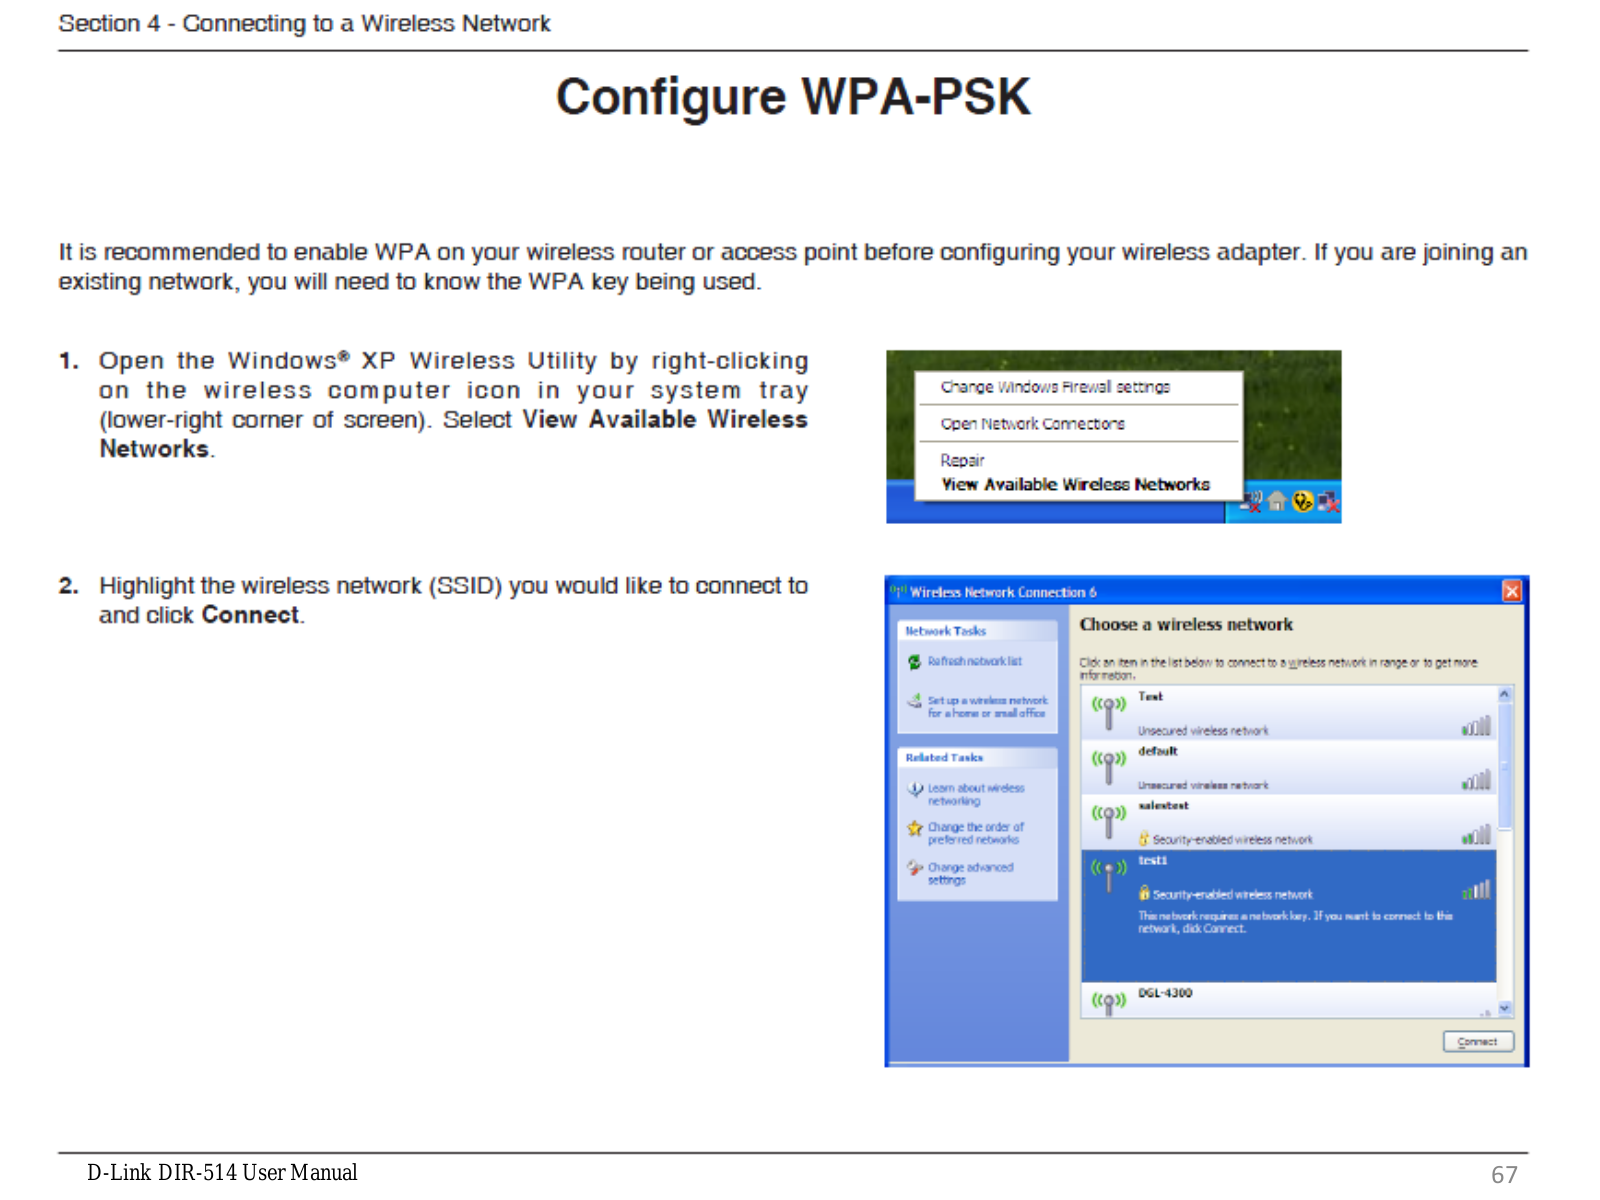Click the network list scrollbar thumb
Viewport: 1600px width, 1200px height.
point(1504,766)
